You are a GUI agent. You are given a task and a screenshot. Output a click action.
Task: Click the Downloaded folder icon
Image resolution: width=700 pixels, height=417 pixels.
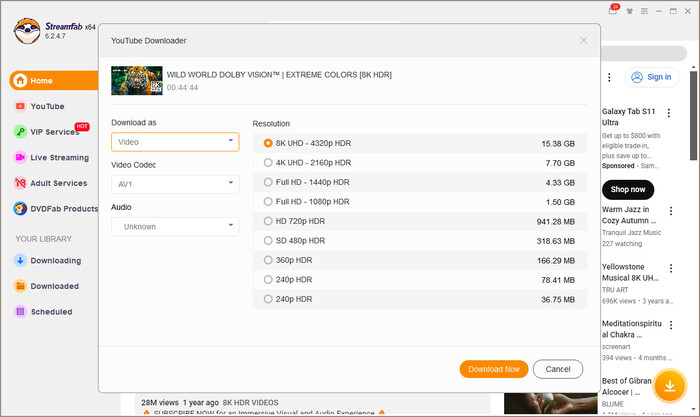pyautogui.click(x=20, y=286)
